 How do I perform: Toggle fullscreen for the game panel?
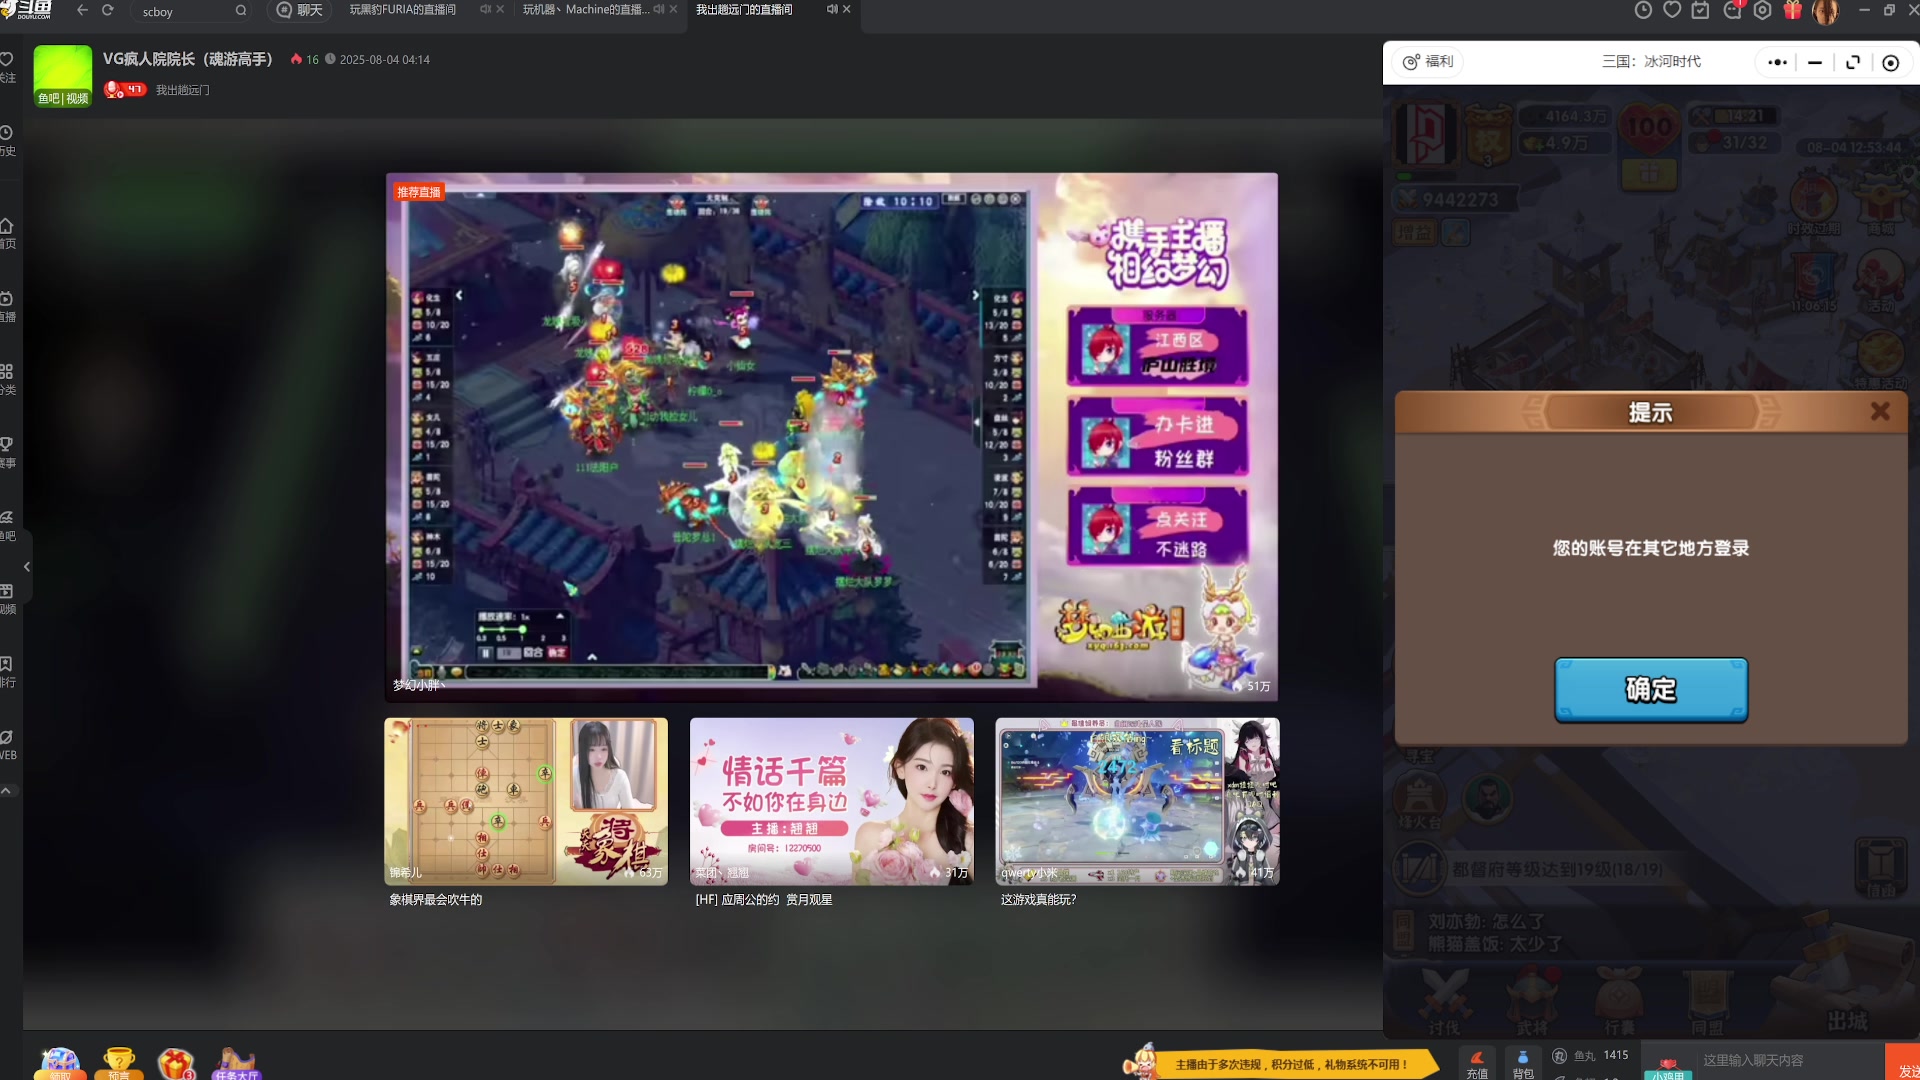point(1853,62)
